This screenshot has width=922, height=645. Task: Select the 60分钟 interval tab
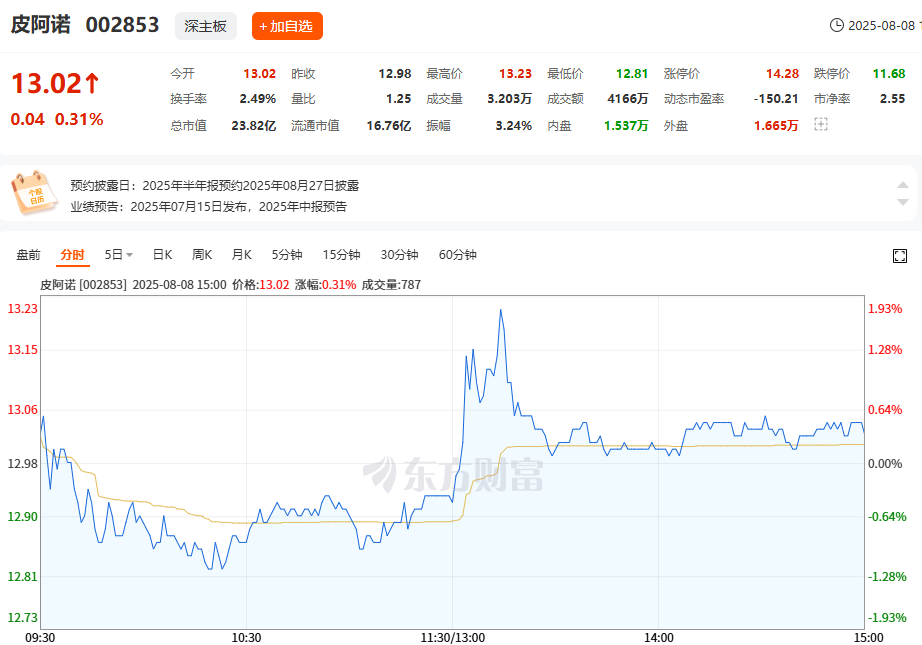(x=457, y=255)
